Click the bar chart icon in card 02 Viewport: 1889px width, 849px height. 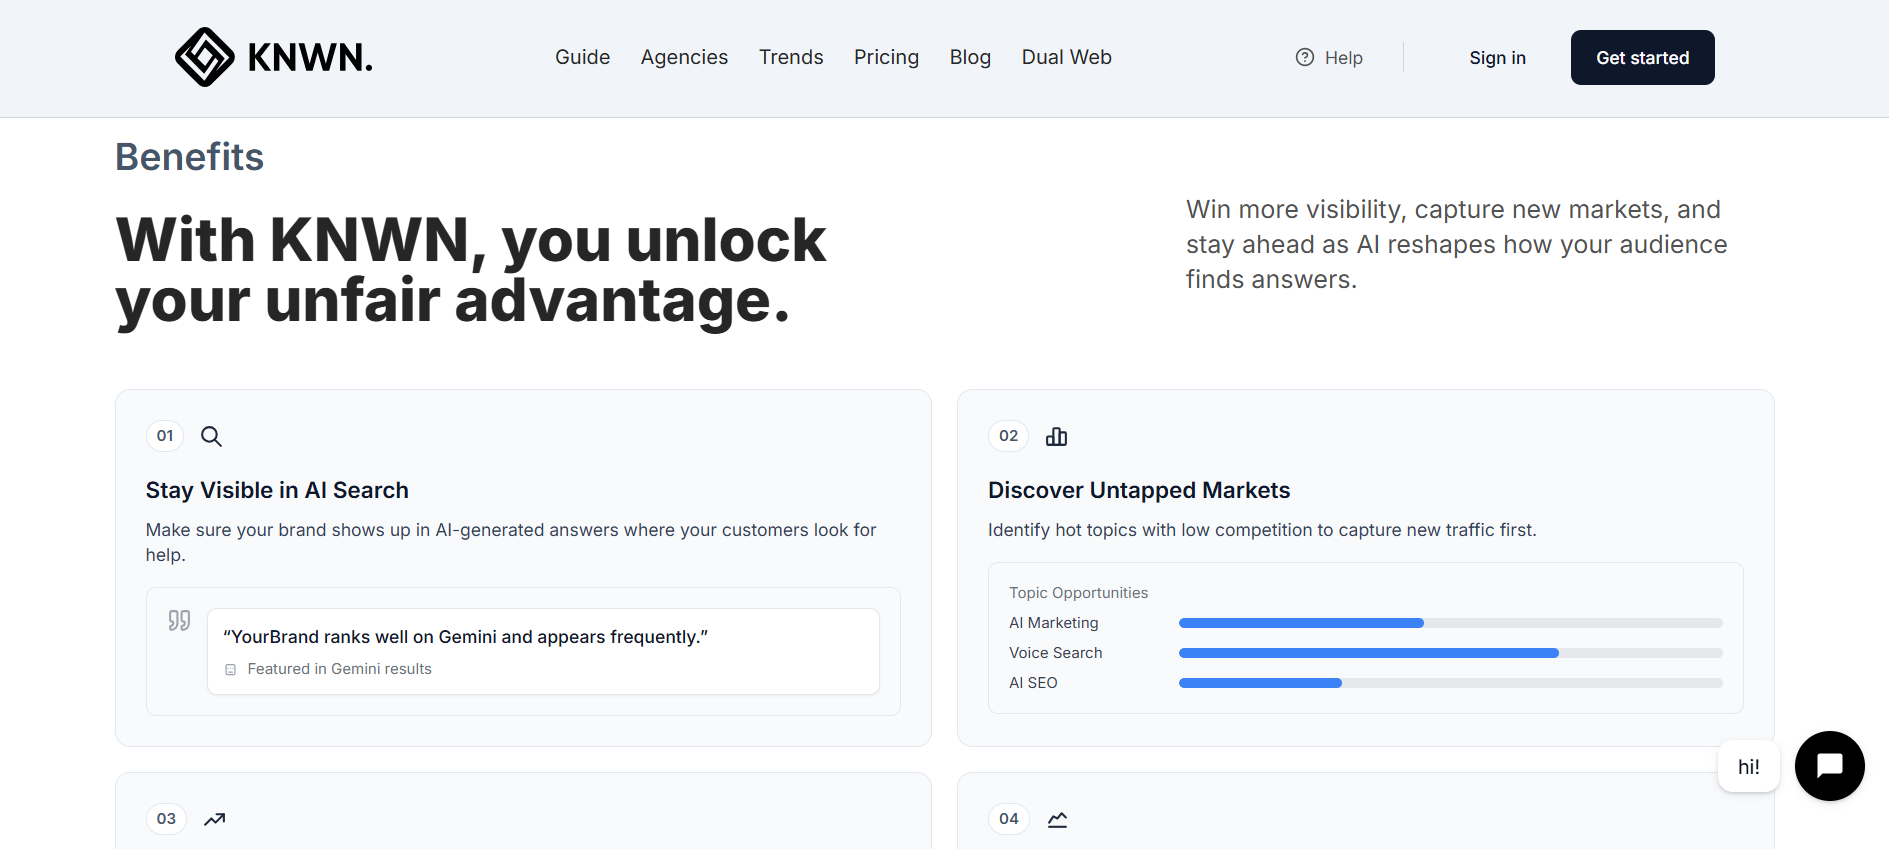pos(1056,436)
